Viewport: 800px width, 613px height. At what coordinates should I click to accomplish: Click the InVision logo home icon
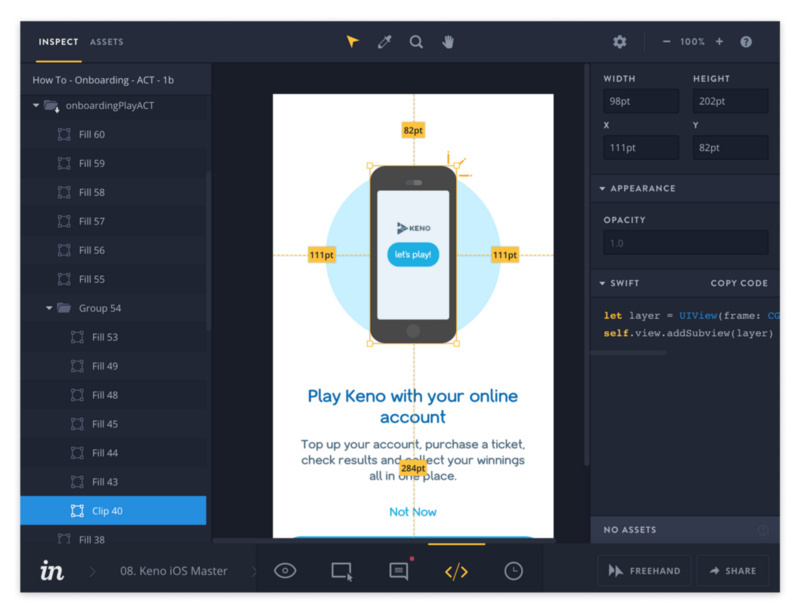[52, 571]
